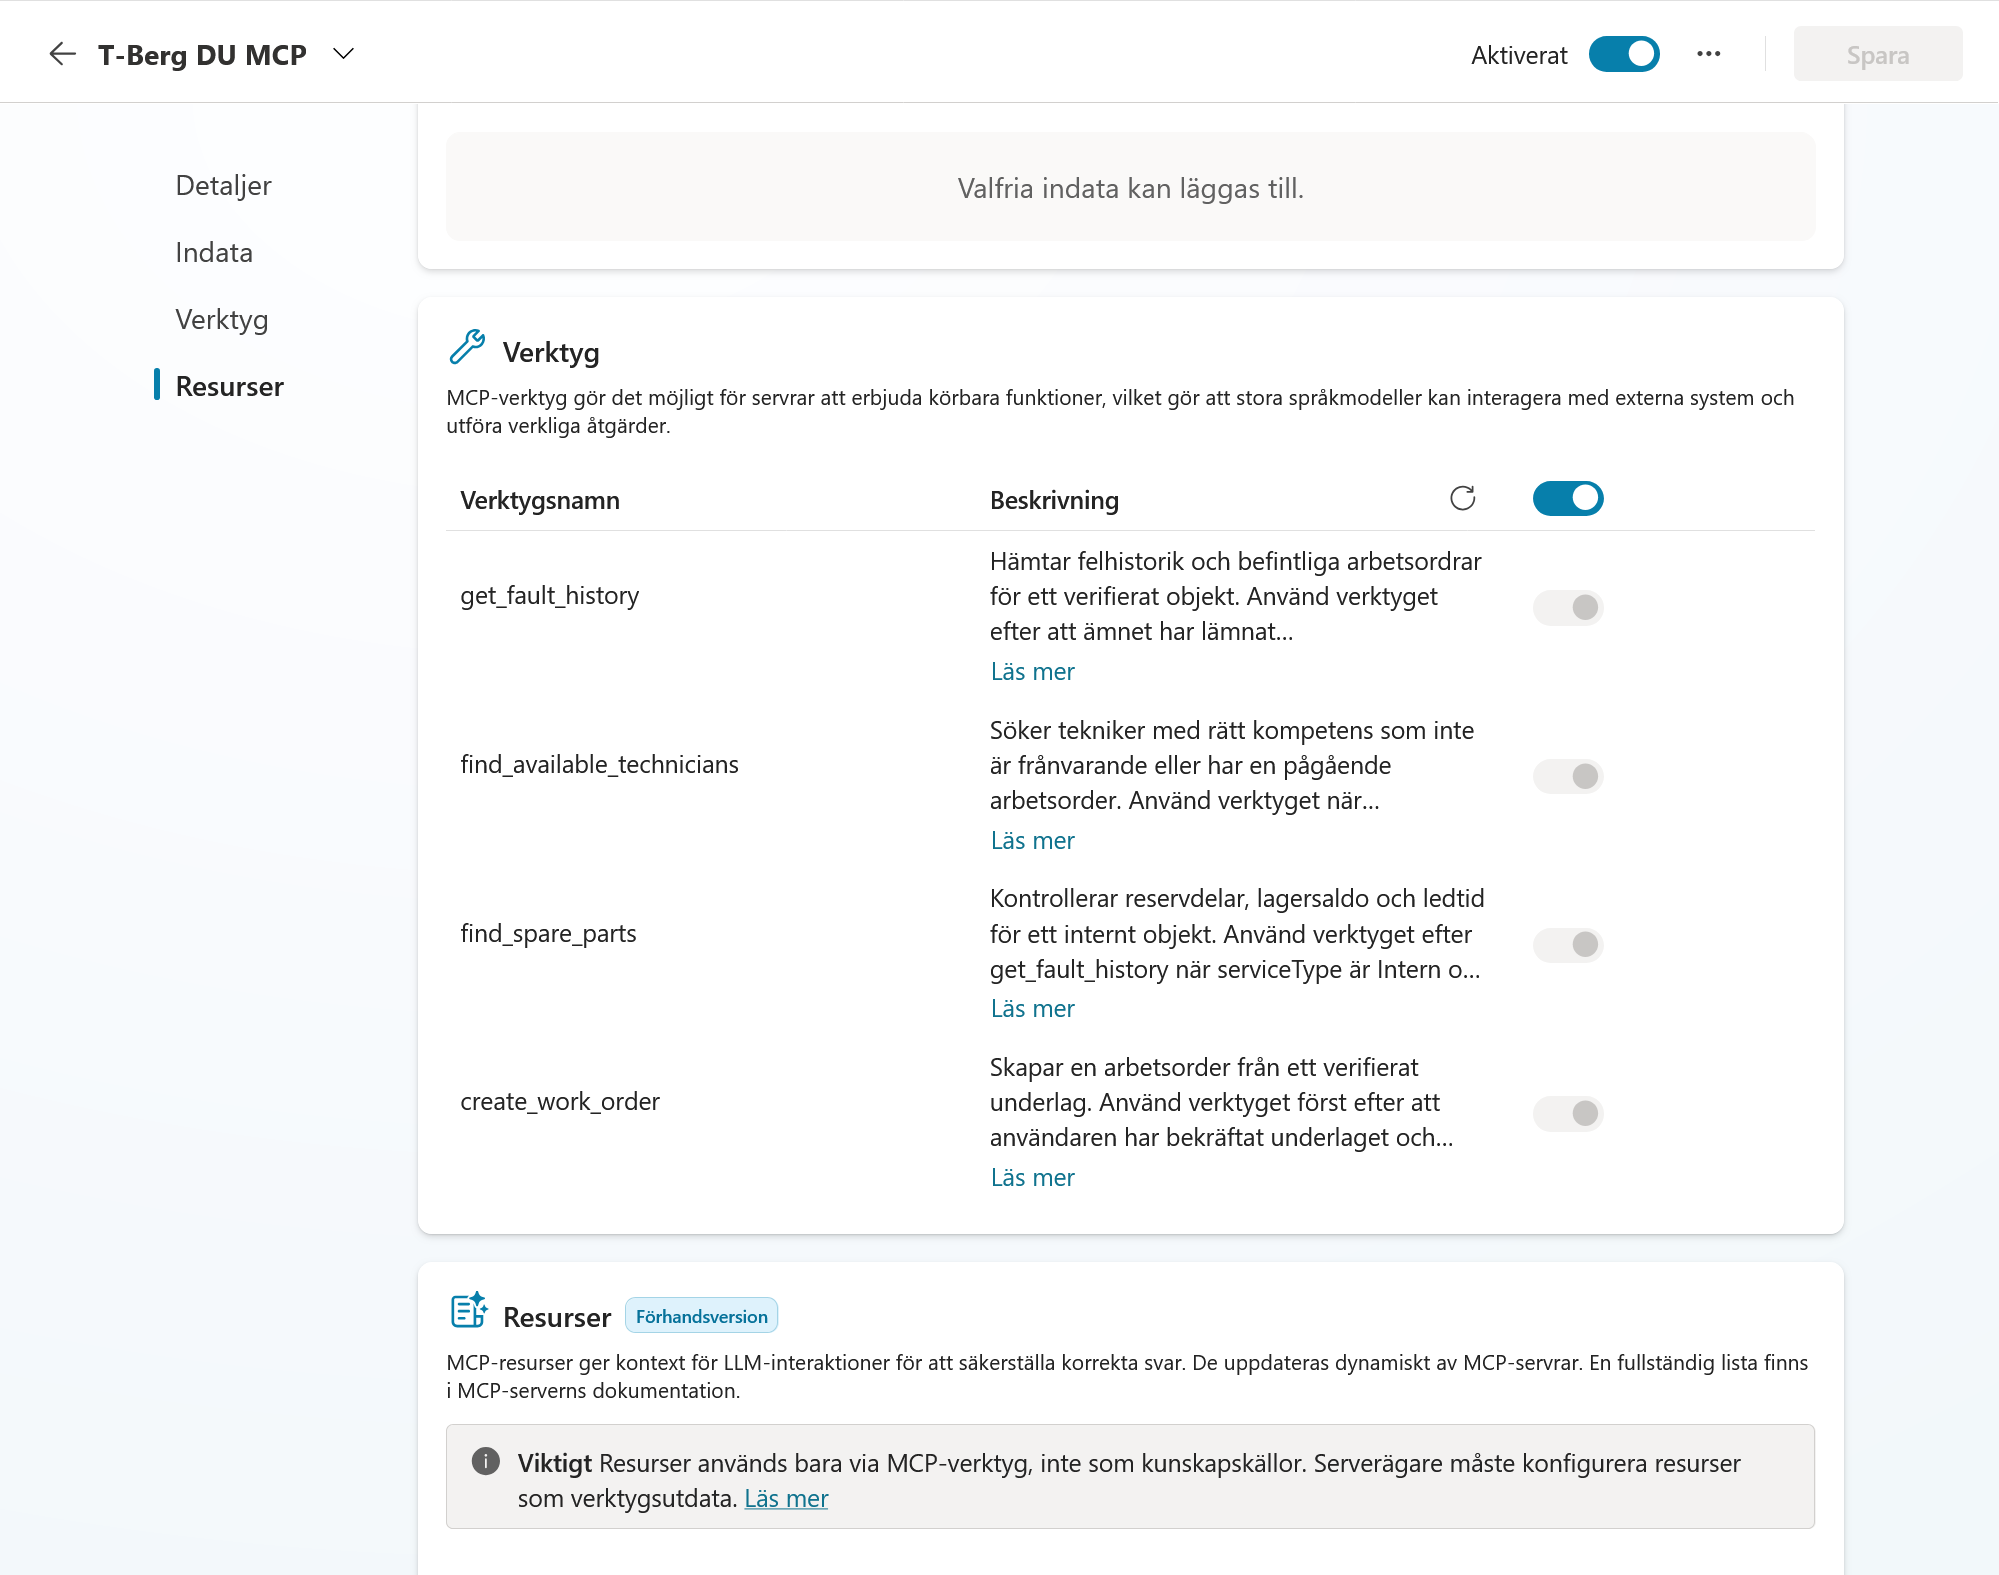Click the find_spare_parts tool name
The height and width of the screenshot is (1575, 1999).
point(548,934)
